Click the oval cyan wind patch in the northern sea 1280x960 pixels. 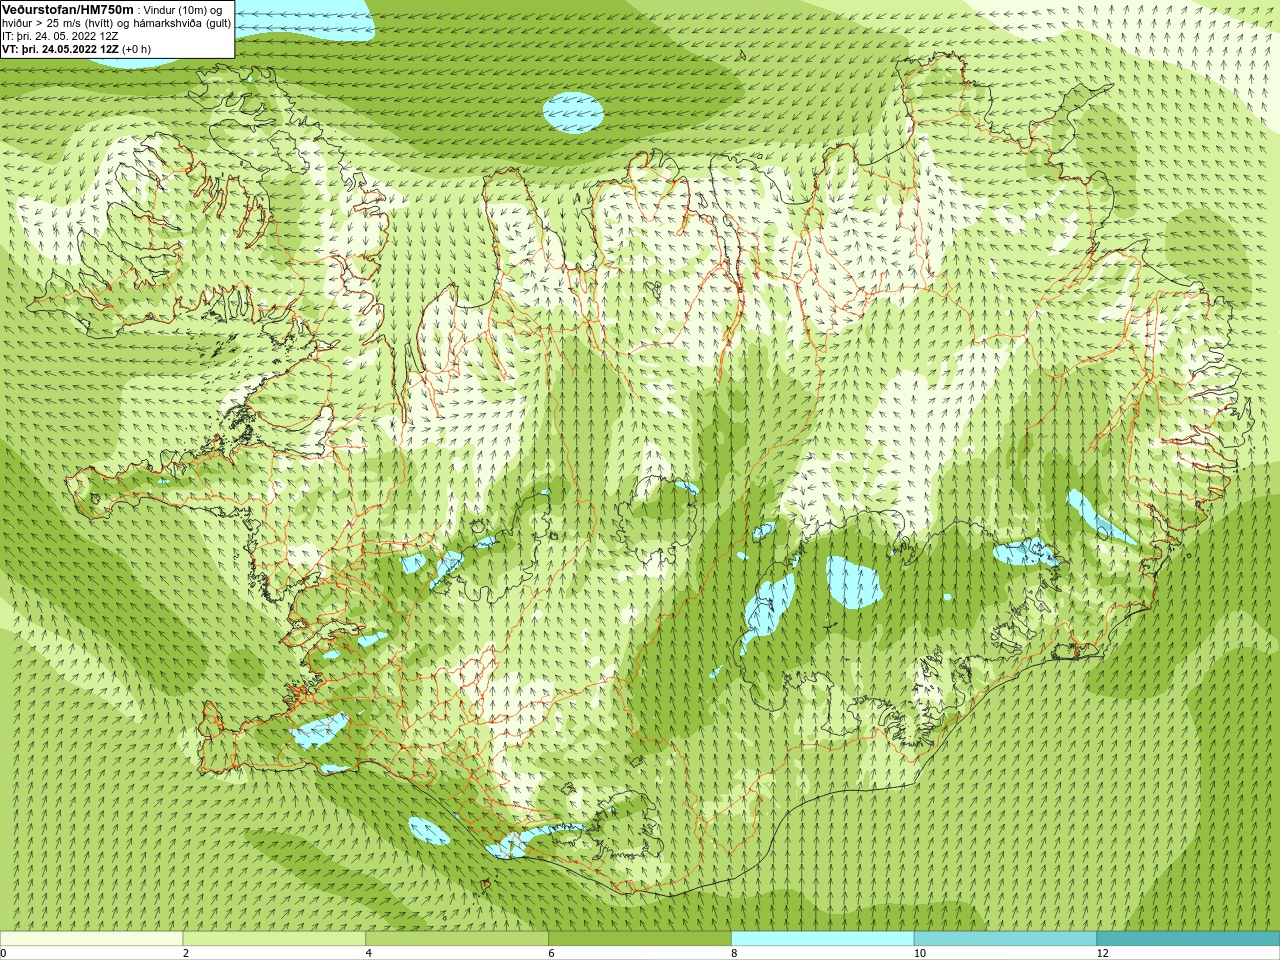(574, 113)
